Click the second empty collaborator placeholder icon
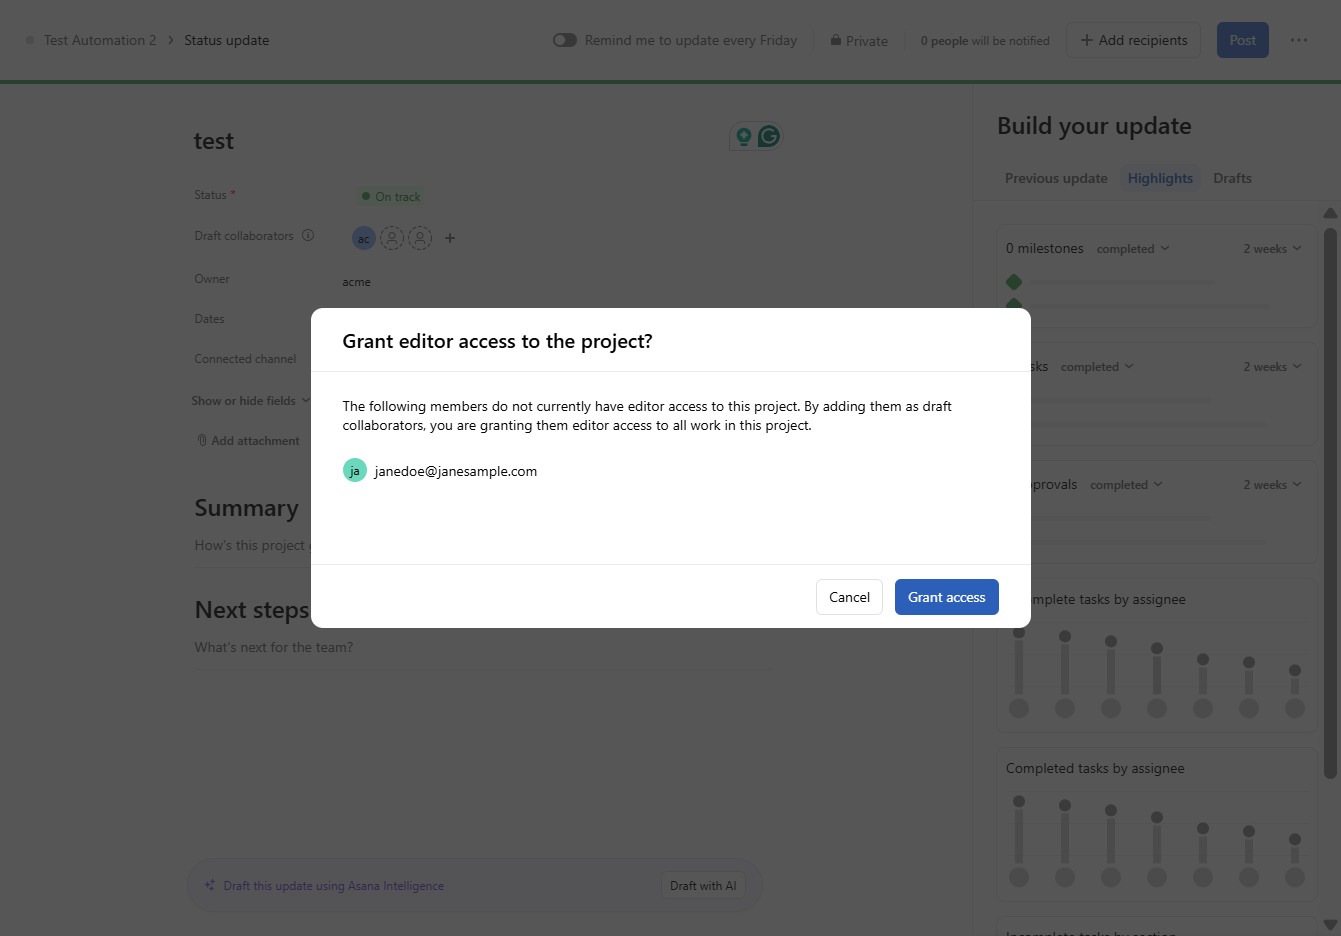This screenshot has height=936, width=1341. [420, 238]
